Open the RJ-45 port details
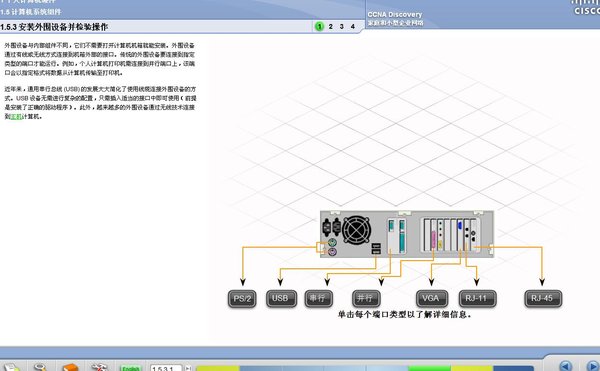The image size is (600, 371). click(x=543, y=298)
